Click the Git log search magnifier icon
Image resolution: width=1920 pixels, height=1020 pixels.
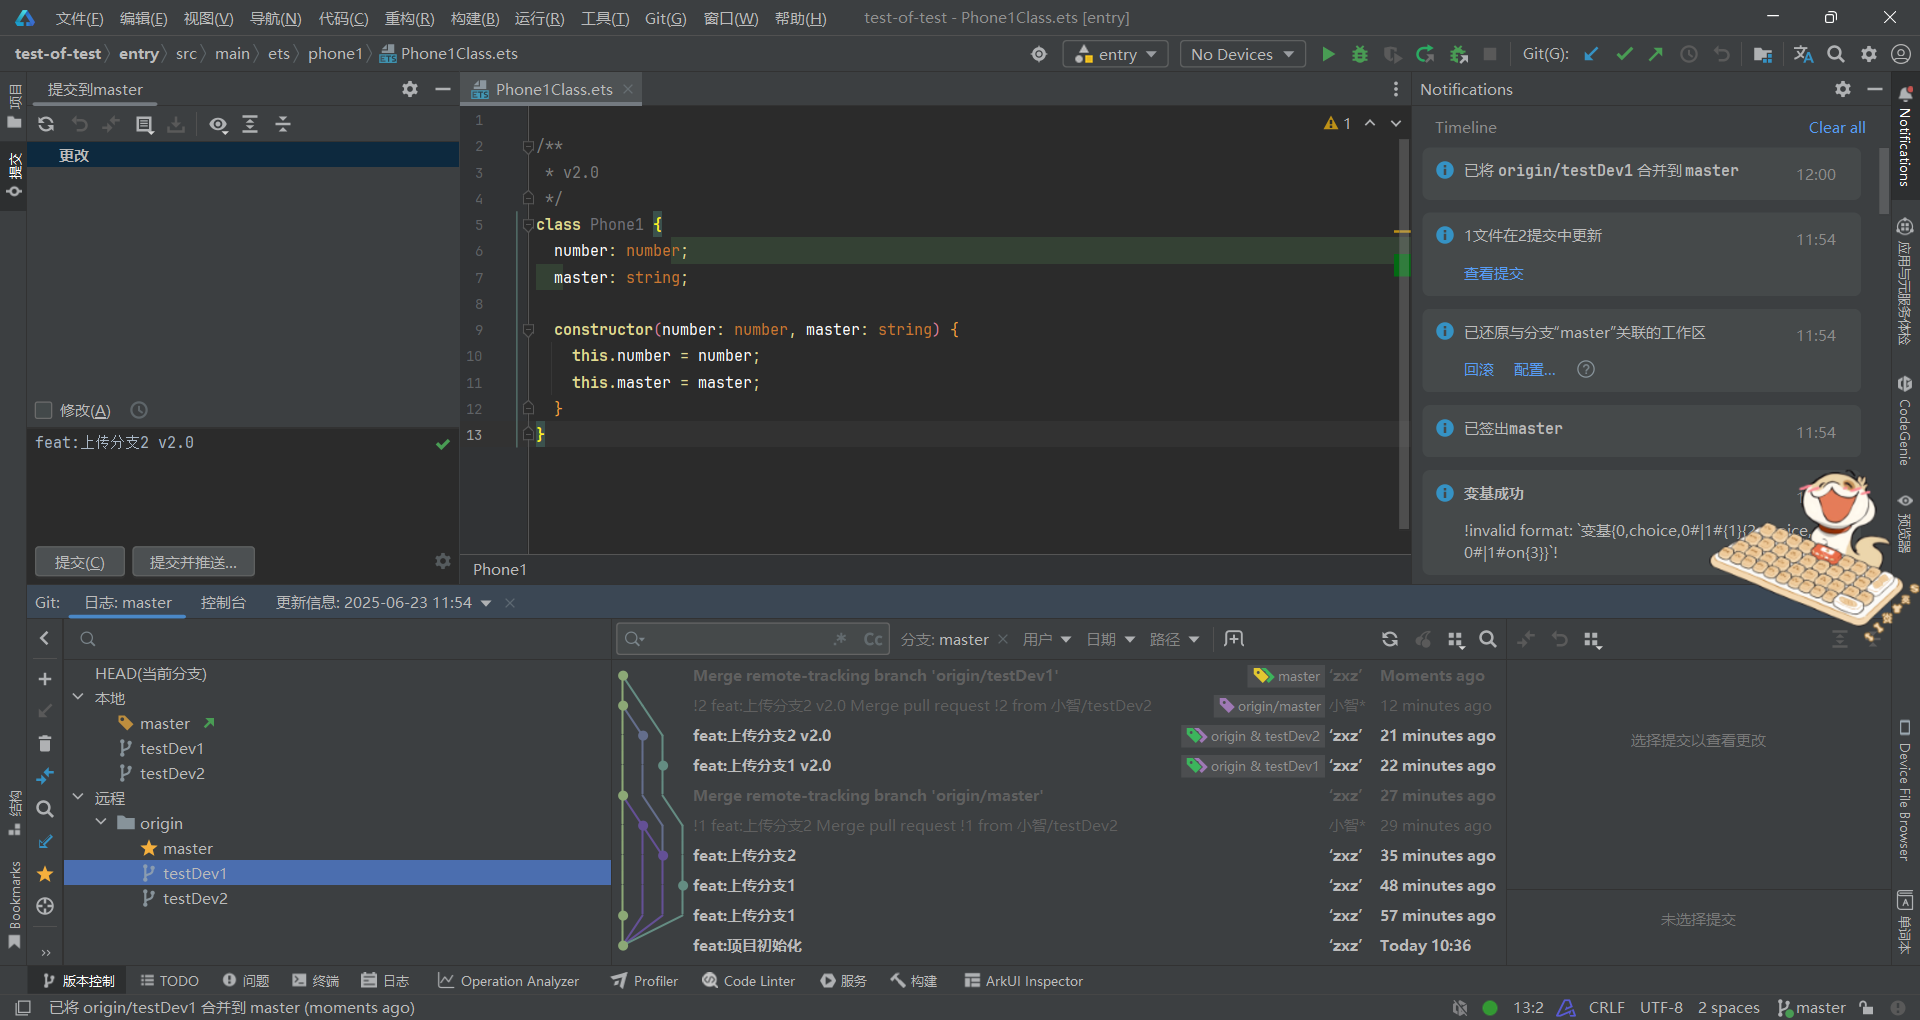[1488, 639]
